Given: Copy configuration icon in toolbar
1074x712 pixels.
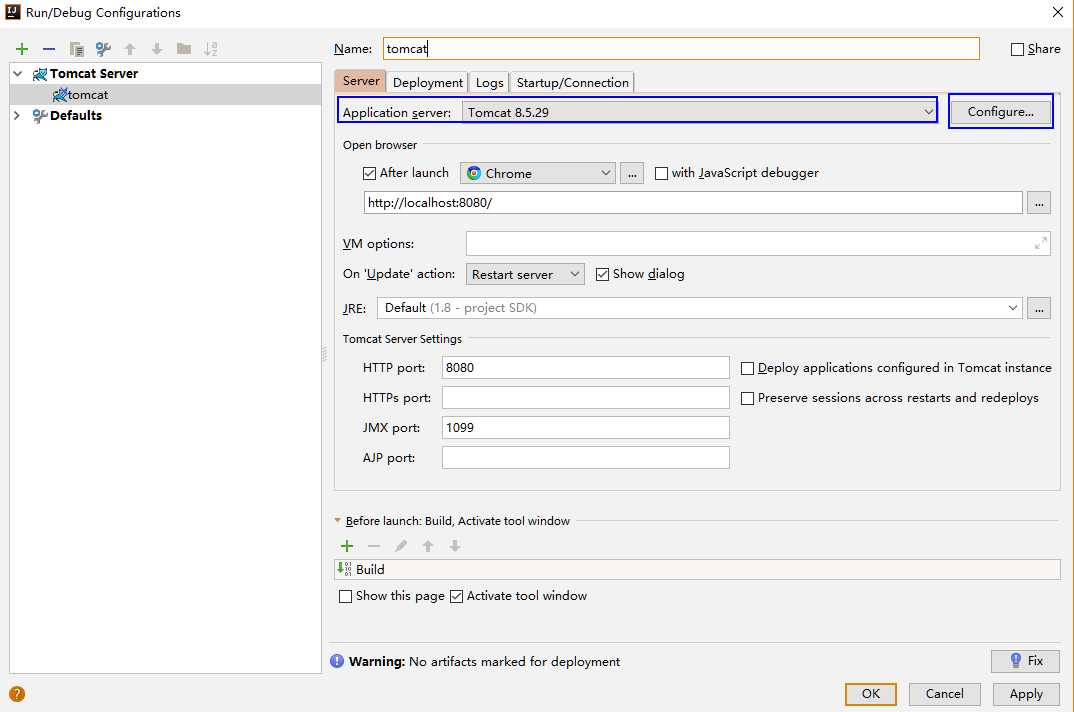Looking at the screenshot, I should tap(77, 49).
